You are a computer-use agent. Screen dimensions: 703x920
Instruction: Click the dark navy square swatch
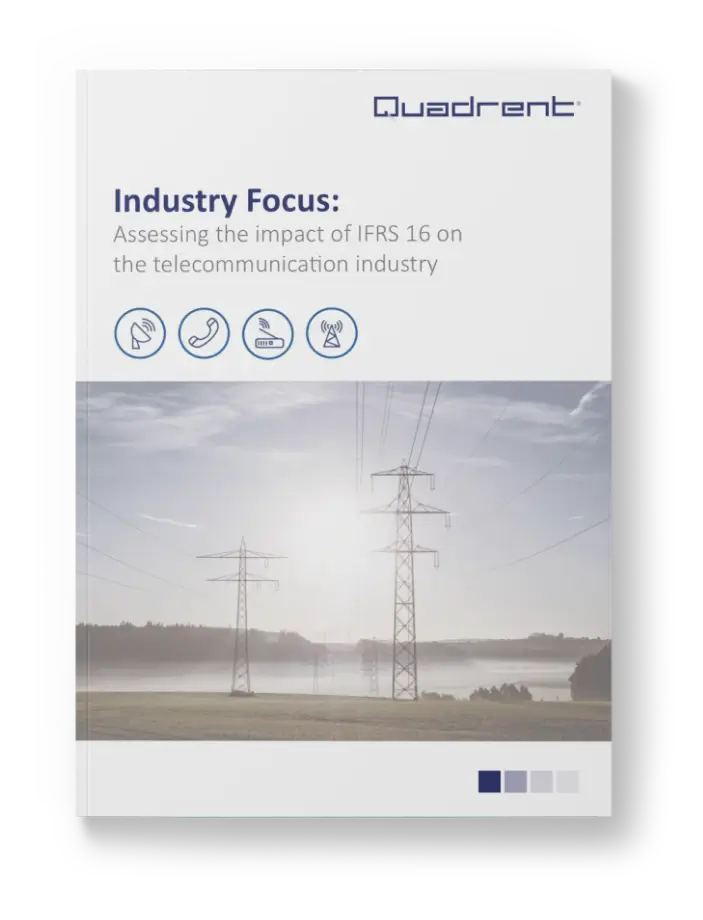[x=489, y=782]
